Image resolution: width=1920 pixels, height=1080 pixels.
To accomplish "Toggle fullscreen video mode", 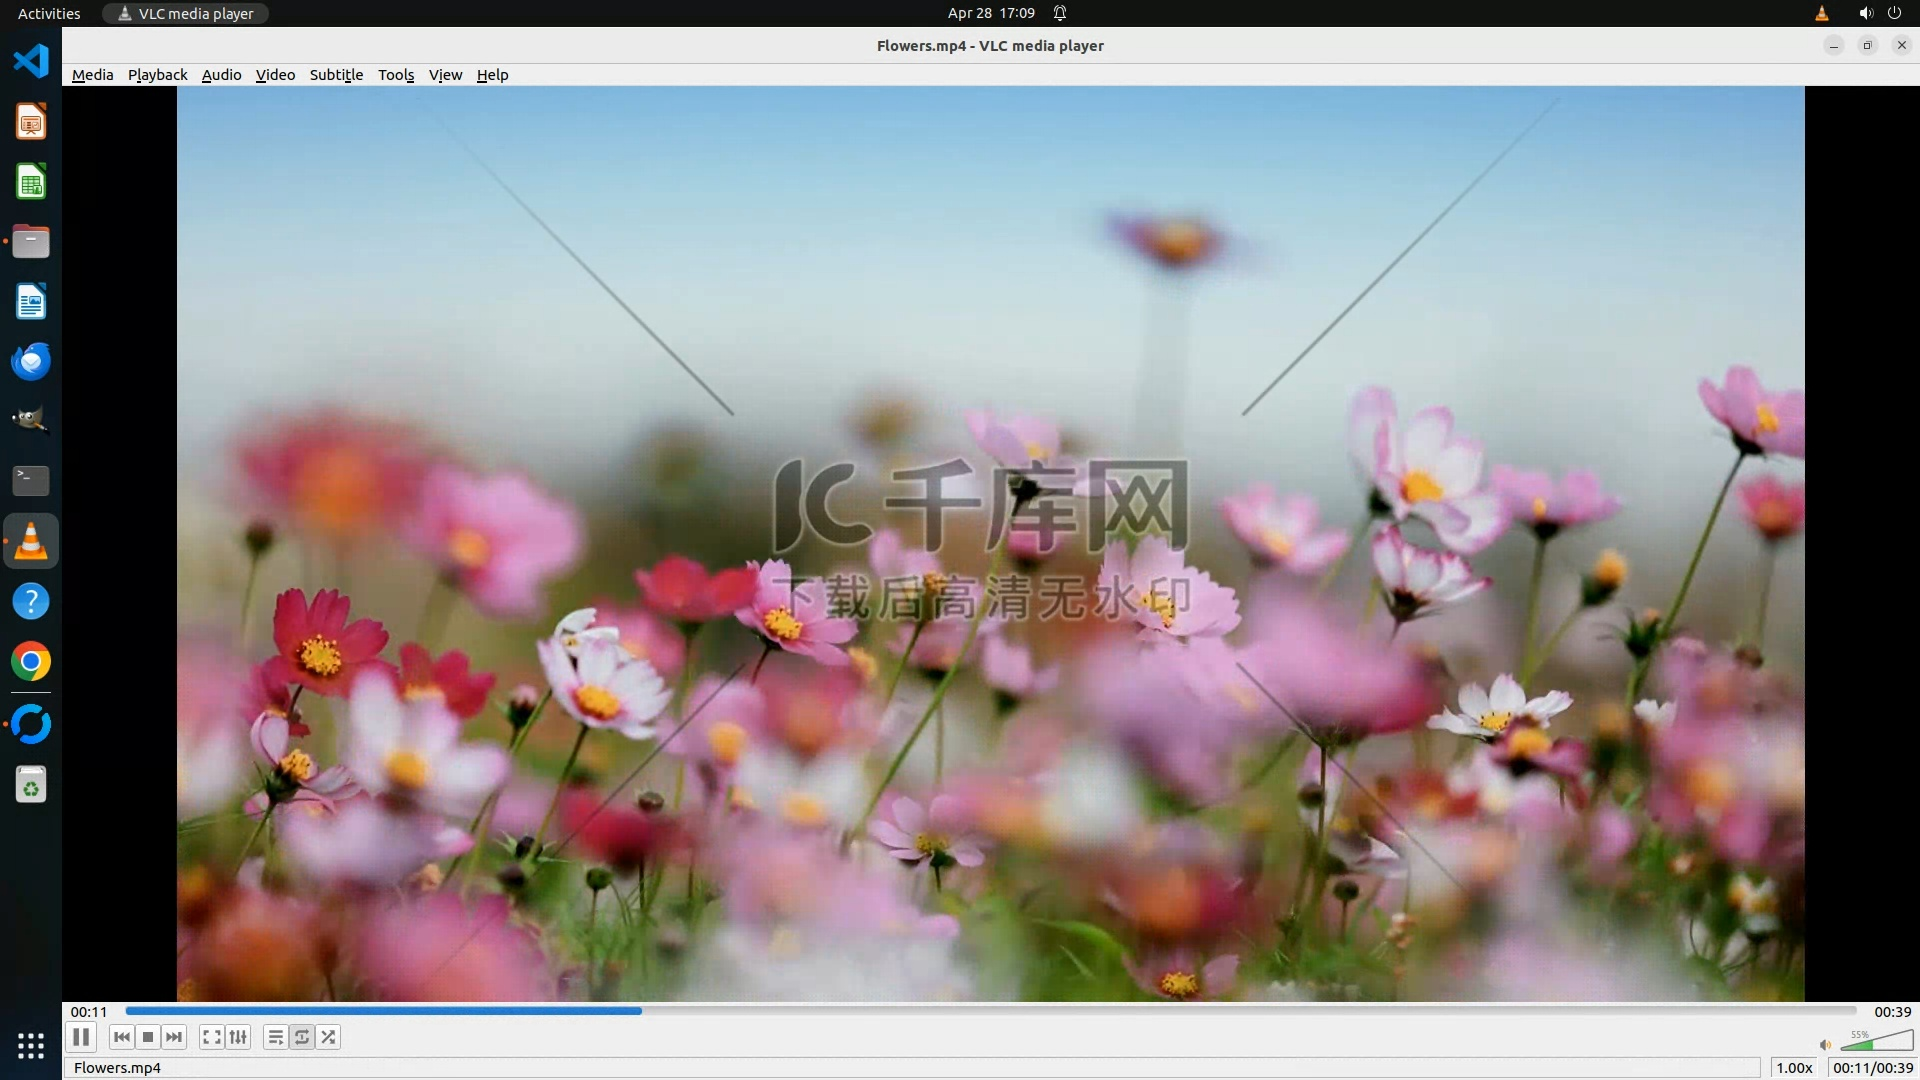I will pos(211,1037).
